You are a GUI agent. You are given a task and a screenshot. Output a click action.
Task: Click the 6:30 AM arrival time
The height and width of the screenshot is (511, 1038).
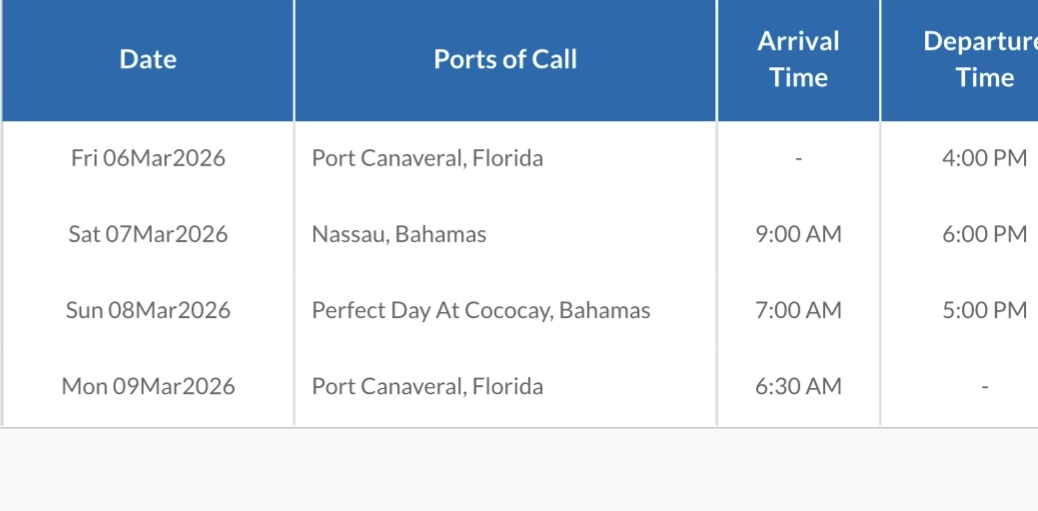pos(798,387)
